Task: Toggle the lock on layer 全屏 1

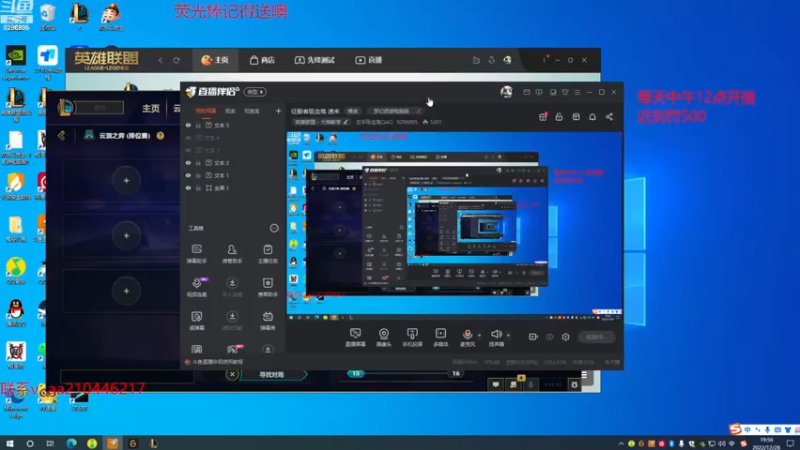Action: (x=198, y=188)
